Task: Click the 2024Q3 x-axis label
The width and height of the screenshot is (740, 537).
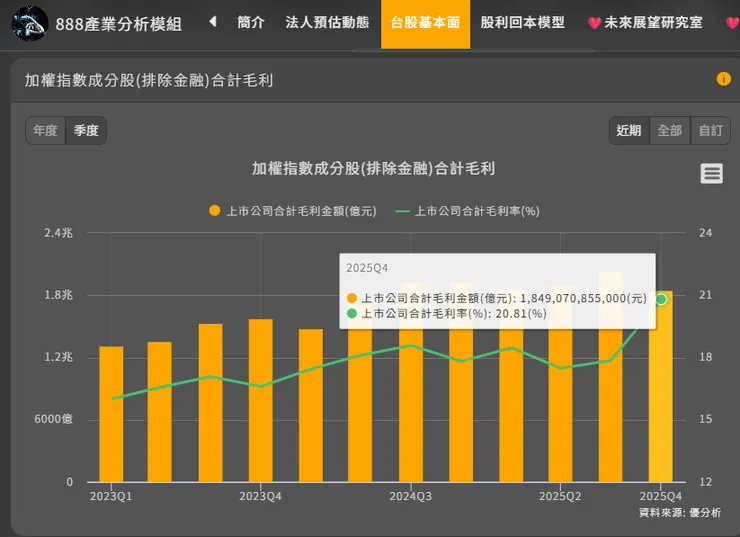Action: pyautogui.click(x=411, y=496)
